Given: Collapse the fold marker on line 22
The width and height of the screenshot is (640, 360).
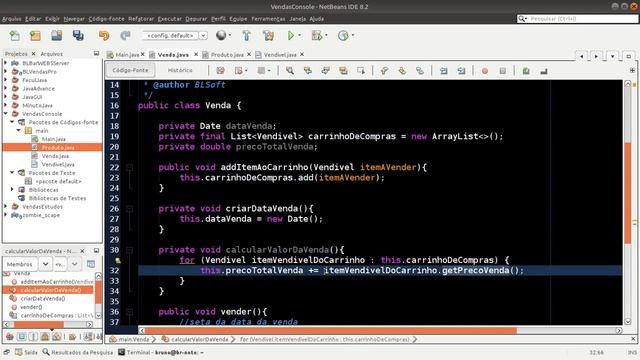Looking at the screenshot, I should point(129,167).
